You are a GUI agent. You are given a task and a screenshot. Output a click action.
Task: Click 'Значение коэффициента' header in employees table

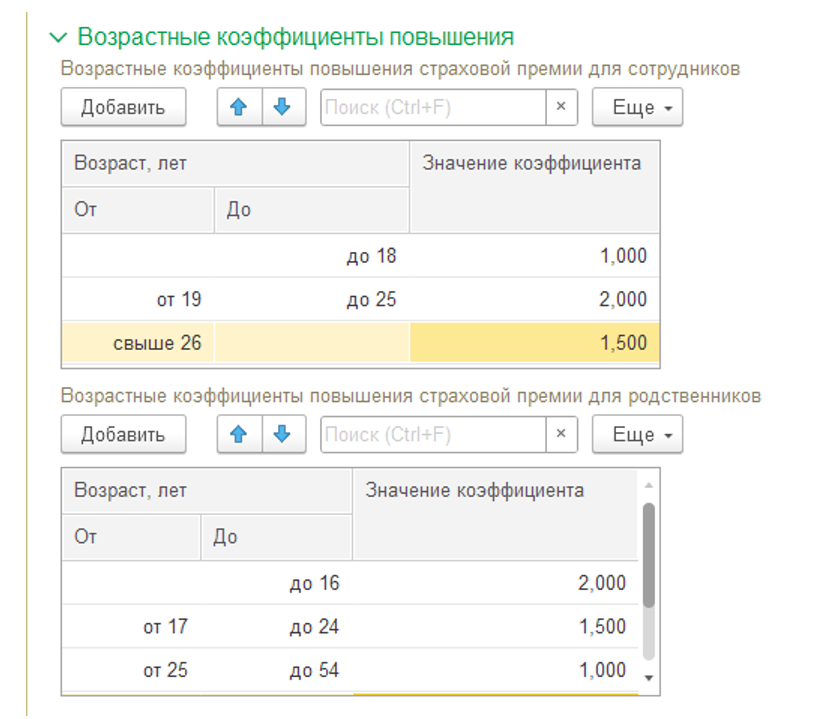[x=532, y=163]
